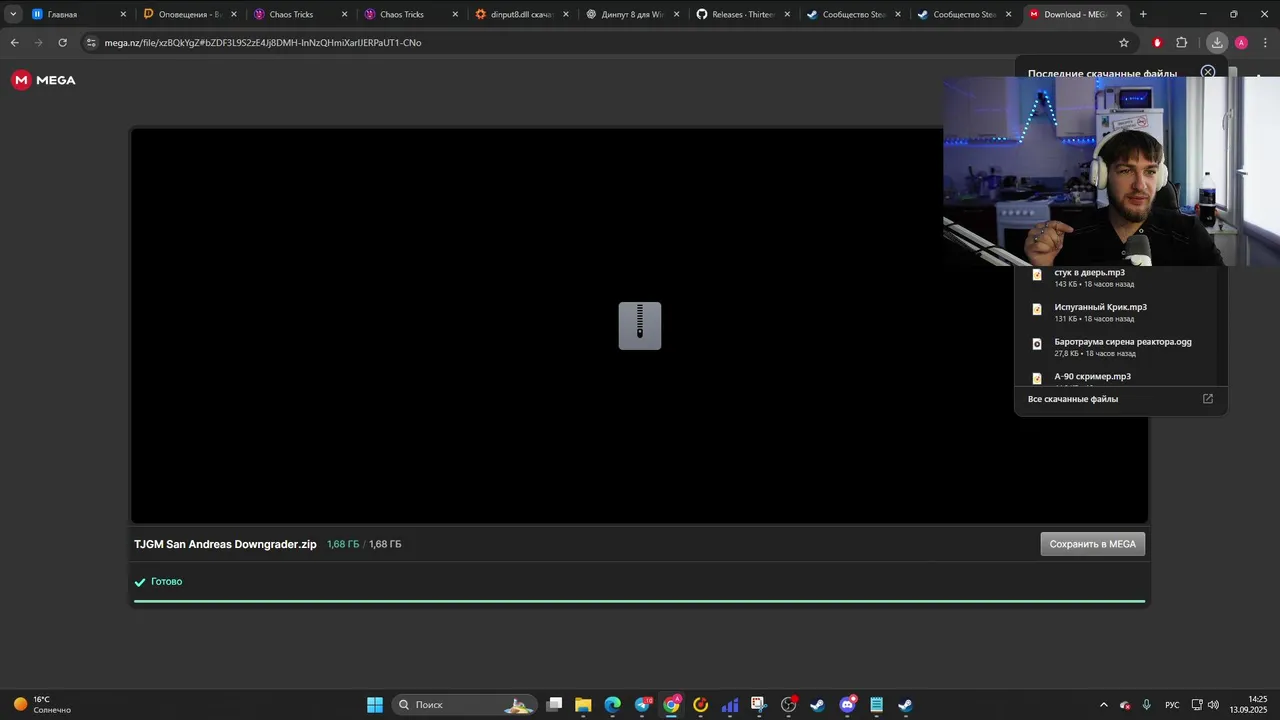Close the recent downloads popup
Image resolution: width=1280 pixels, height=720 pixels.
pyautogui.click(x=1208, y=72)
